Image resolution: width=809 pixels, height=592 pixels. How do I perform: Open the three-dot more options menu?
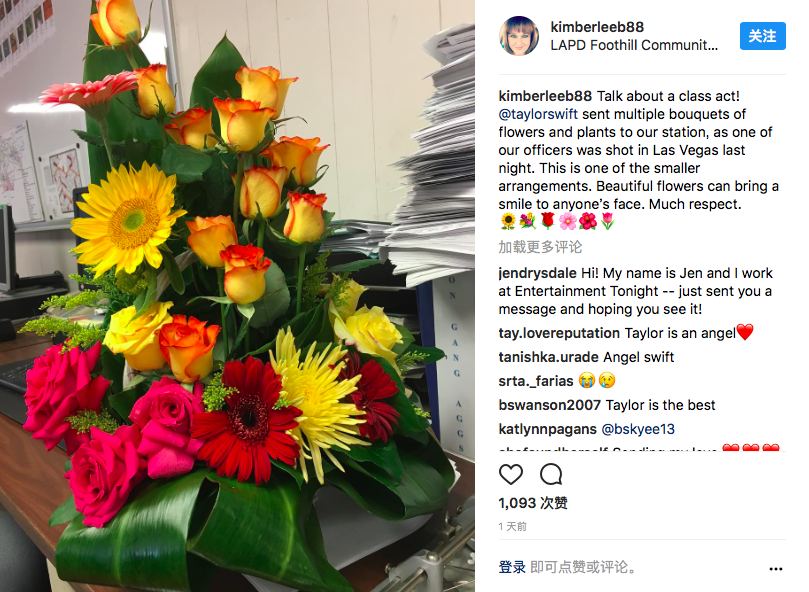coord(775,569)
